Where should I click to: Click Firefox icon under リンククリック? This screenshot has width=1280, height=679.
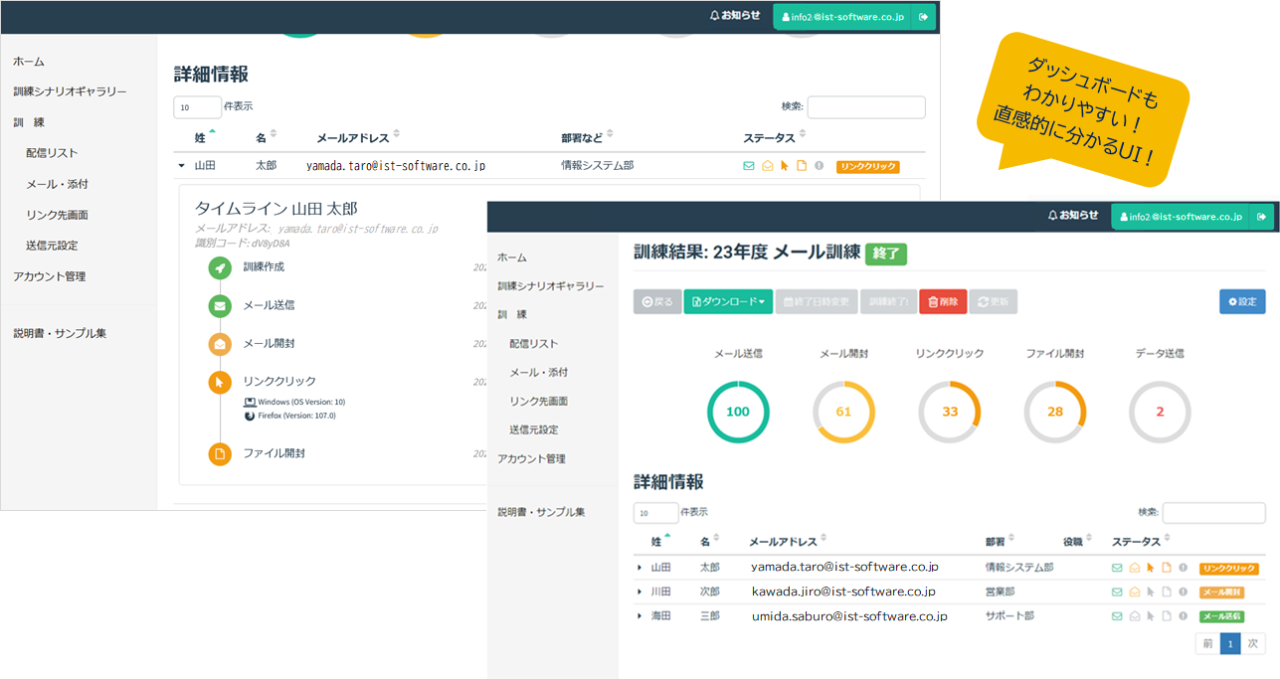[249, 415]
